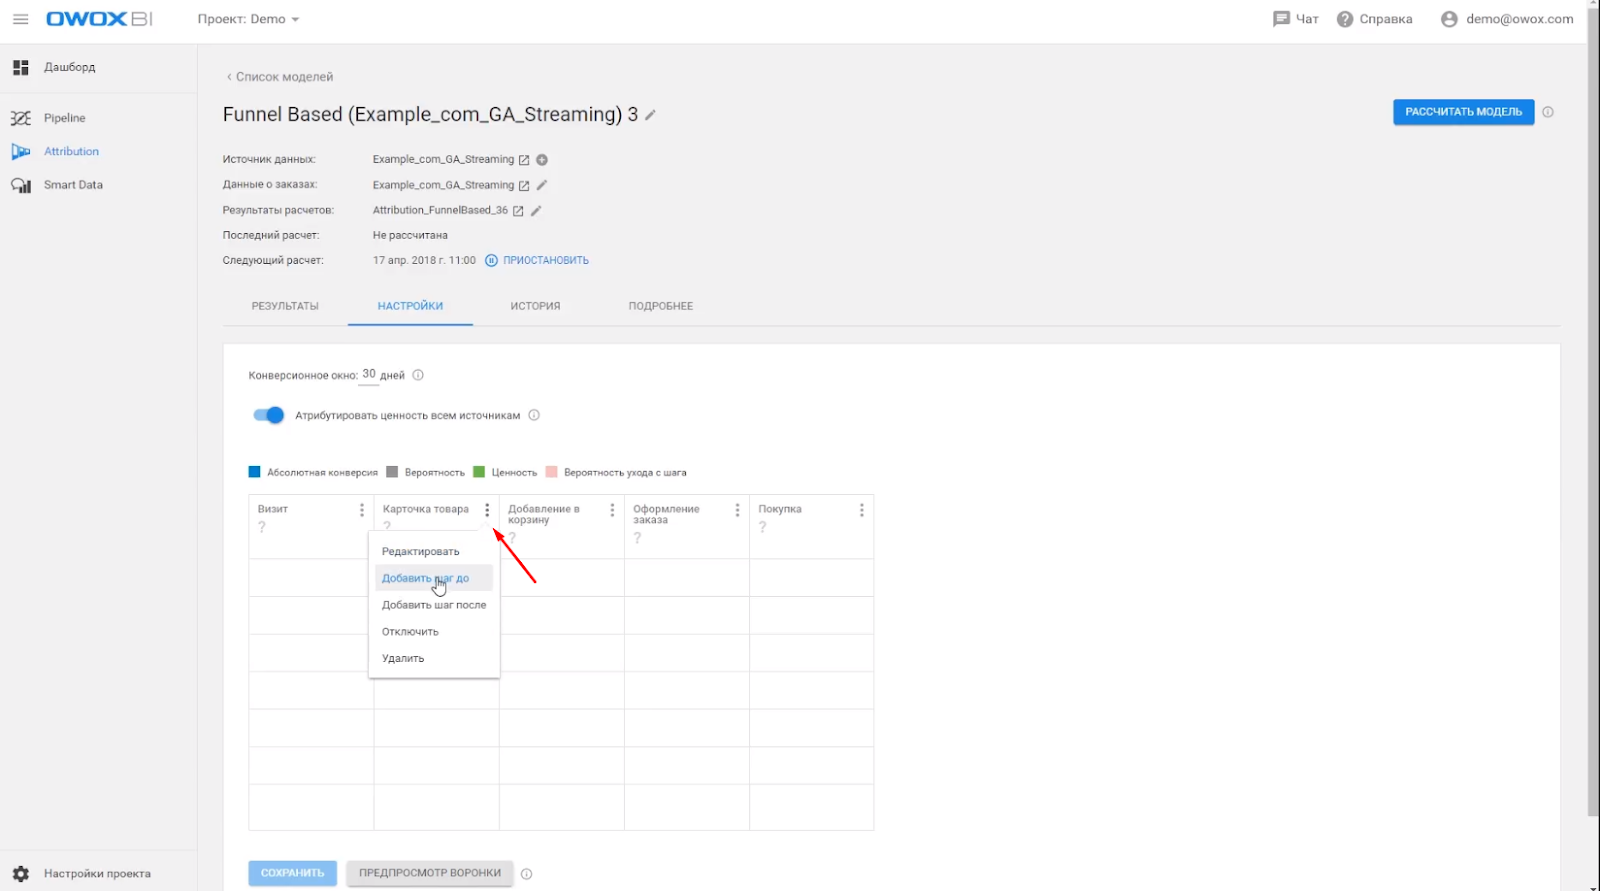1600x891 pixels.
Task: Click the Рассчитать модель button
Action: click(x=1463, y=112)
